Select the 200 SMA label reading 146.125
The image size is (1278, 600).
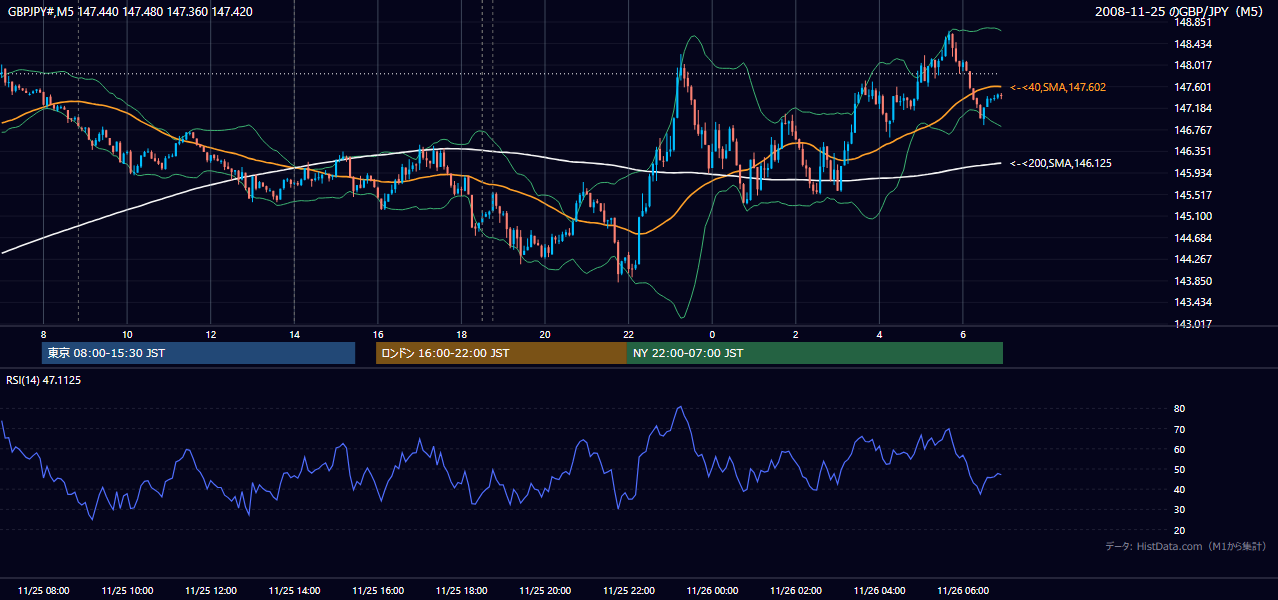(1061, 163)
